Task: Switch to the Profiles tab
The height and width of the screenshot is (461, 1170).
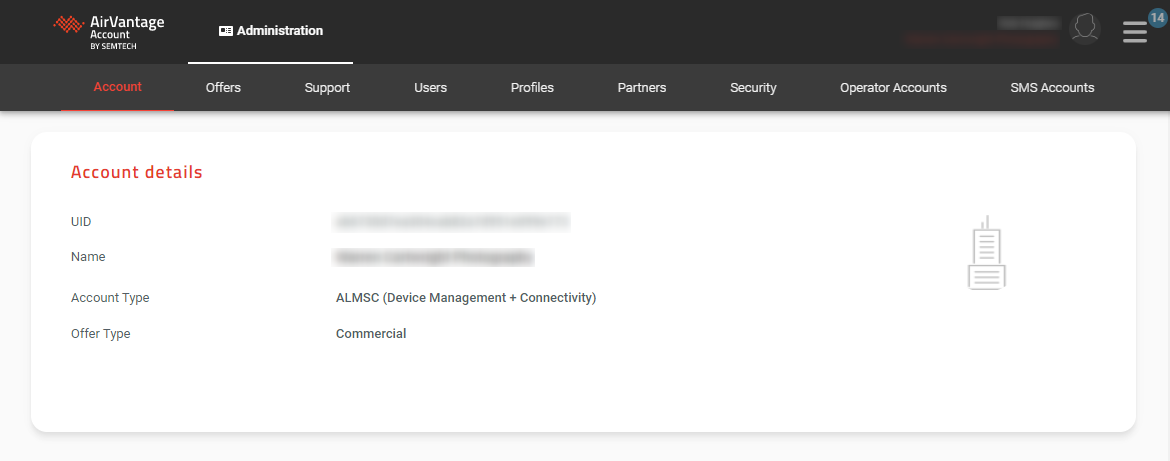Action: tap(532, 88)
